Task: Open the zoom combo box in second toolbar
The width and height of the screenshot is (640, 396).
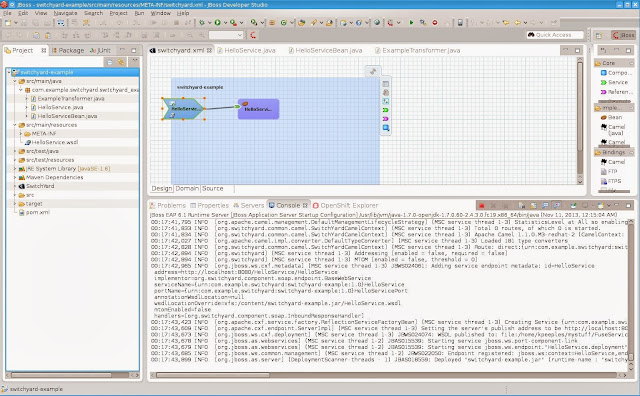Action: pyautogui.click(x=226, y=35)
